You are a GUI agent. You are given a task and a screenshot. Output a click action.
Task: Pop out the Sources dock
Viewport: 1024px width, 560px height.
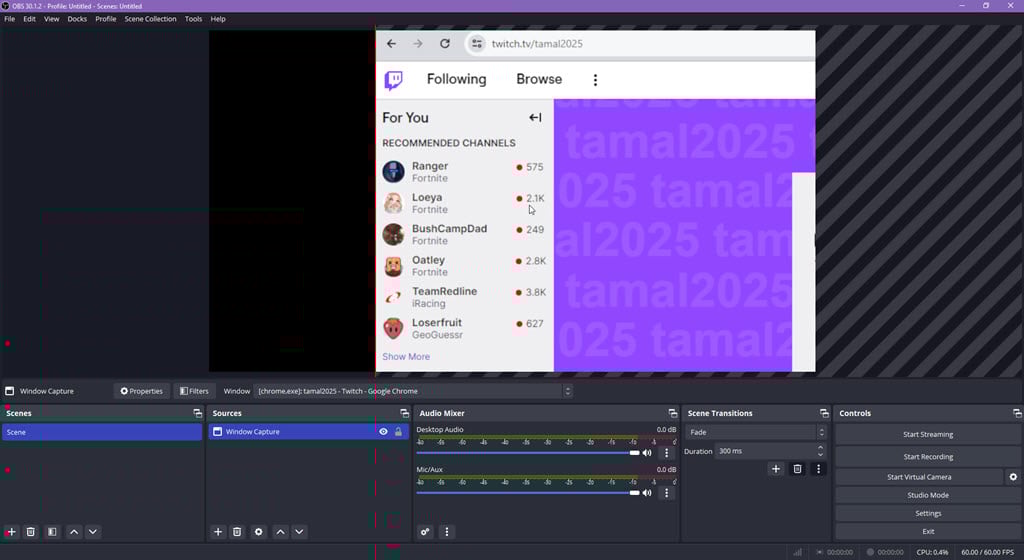[404, 413]
